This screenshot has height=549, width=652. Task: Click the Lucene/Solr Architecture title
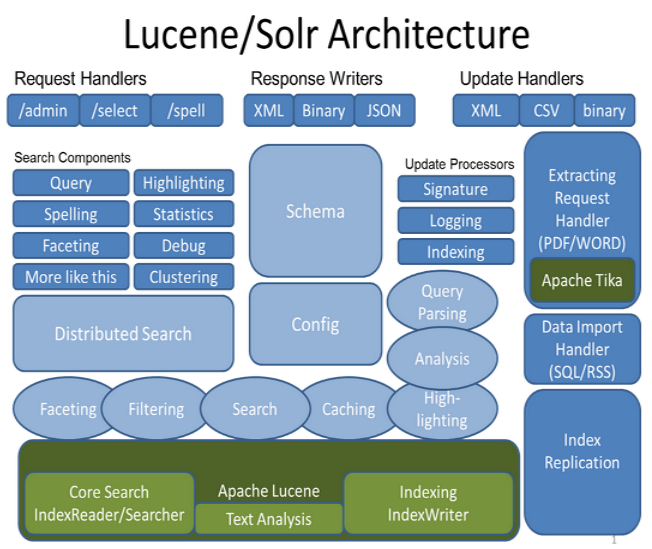click(327, 35)
